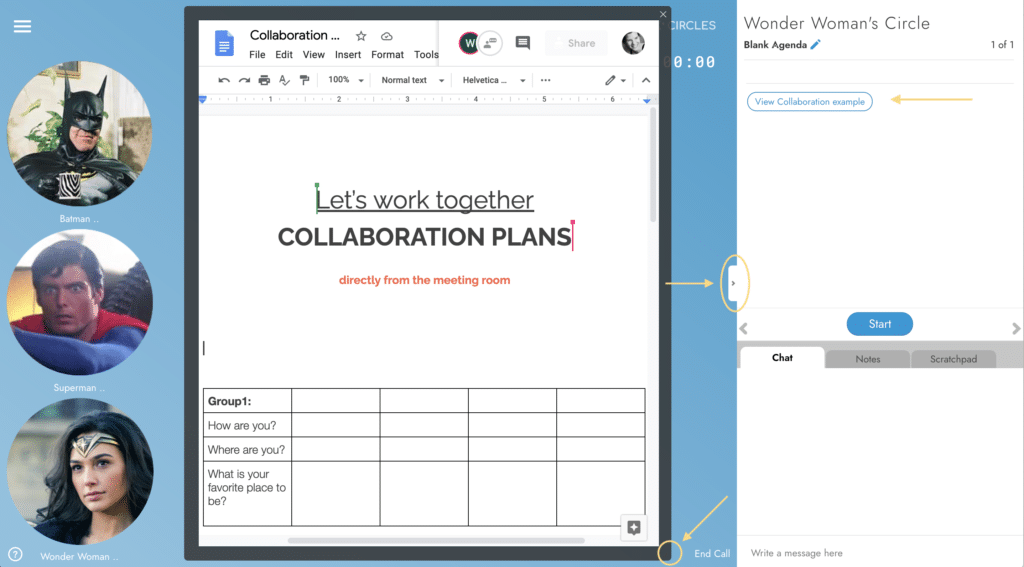Print the document with printer icon
Viewport: 1024px width, 567px height.
pyautogui.click(x=264, y=80)
